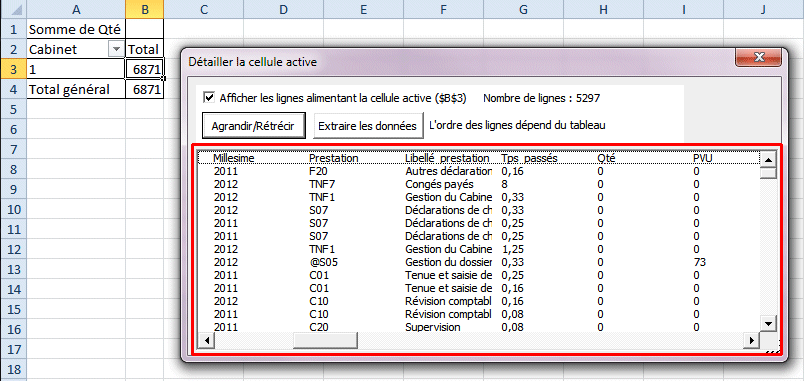Click the 'Tps passés' value 8
The image size is (804, 381).
point(505,184)
